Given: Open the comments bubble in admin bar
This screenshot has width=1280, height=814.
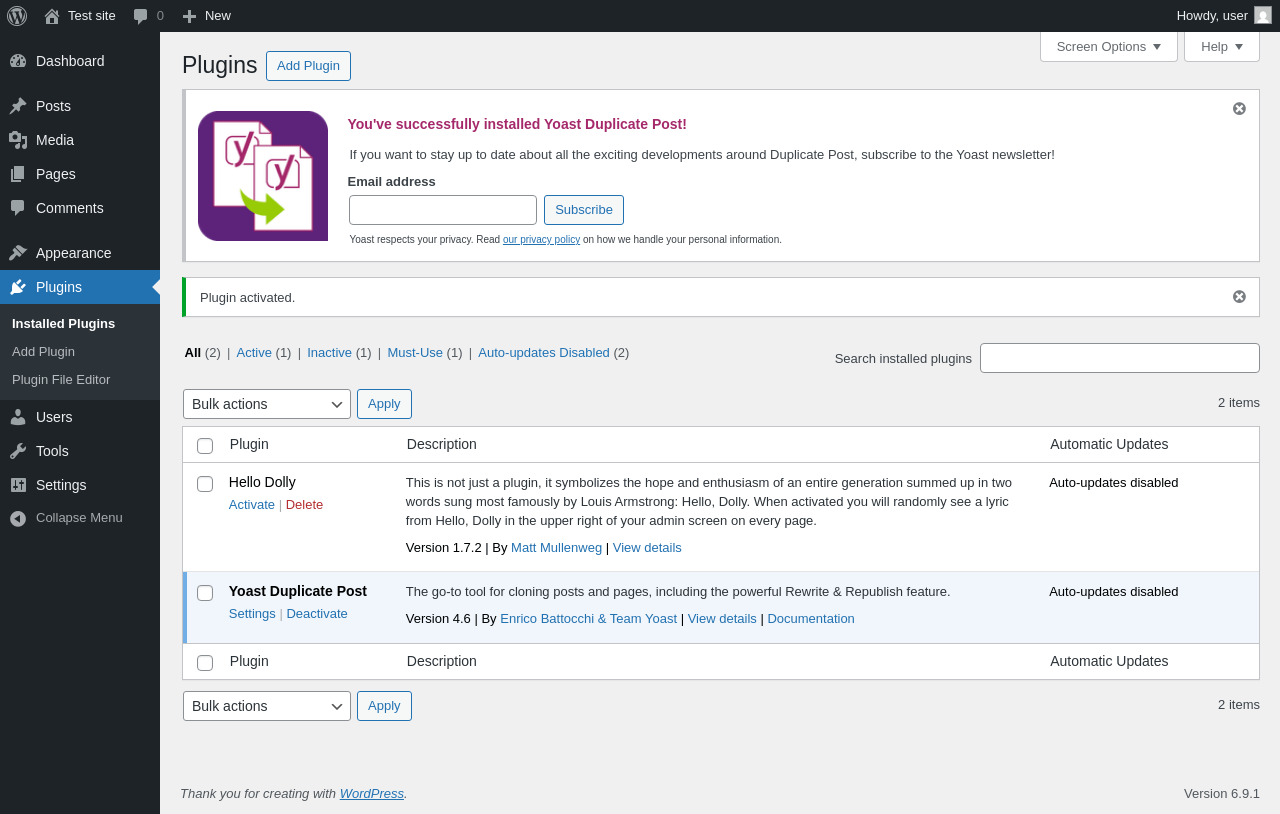Looking at the screenshot, I should (x=141, y=16).
